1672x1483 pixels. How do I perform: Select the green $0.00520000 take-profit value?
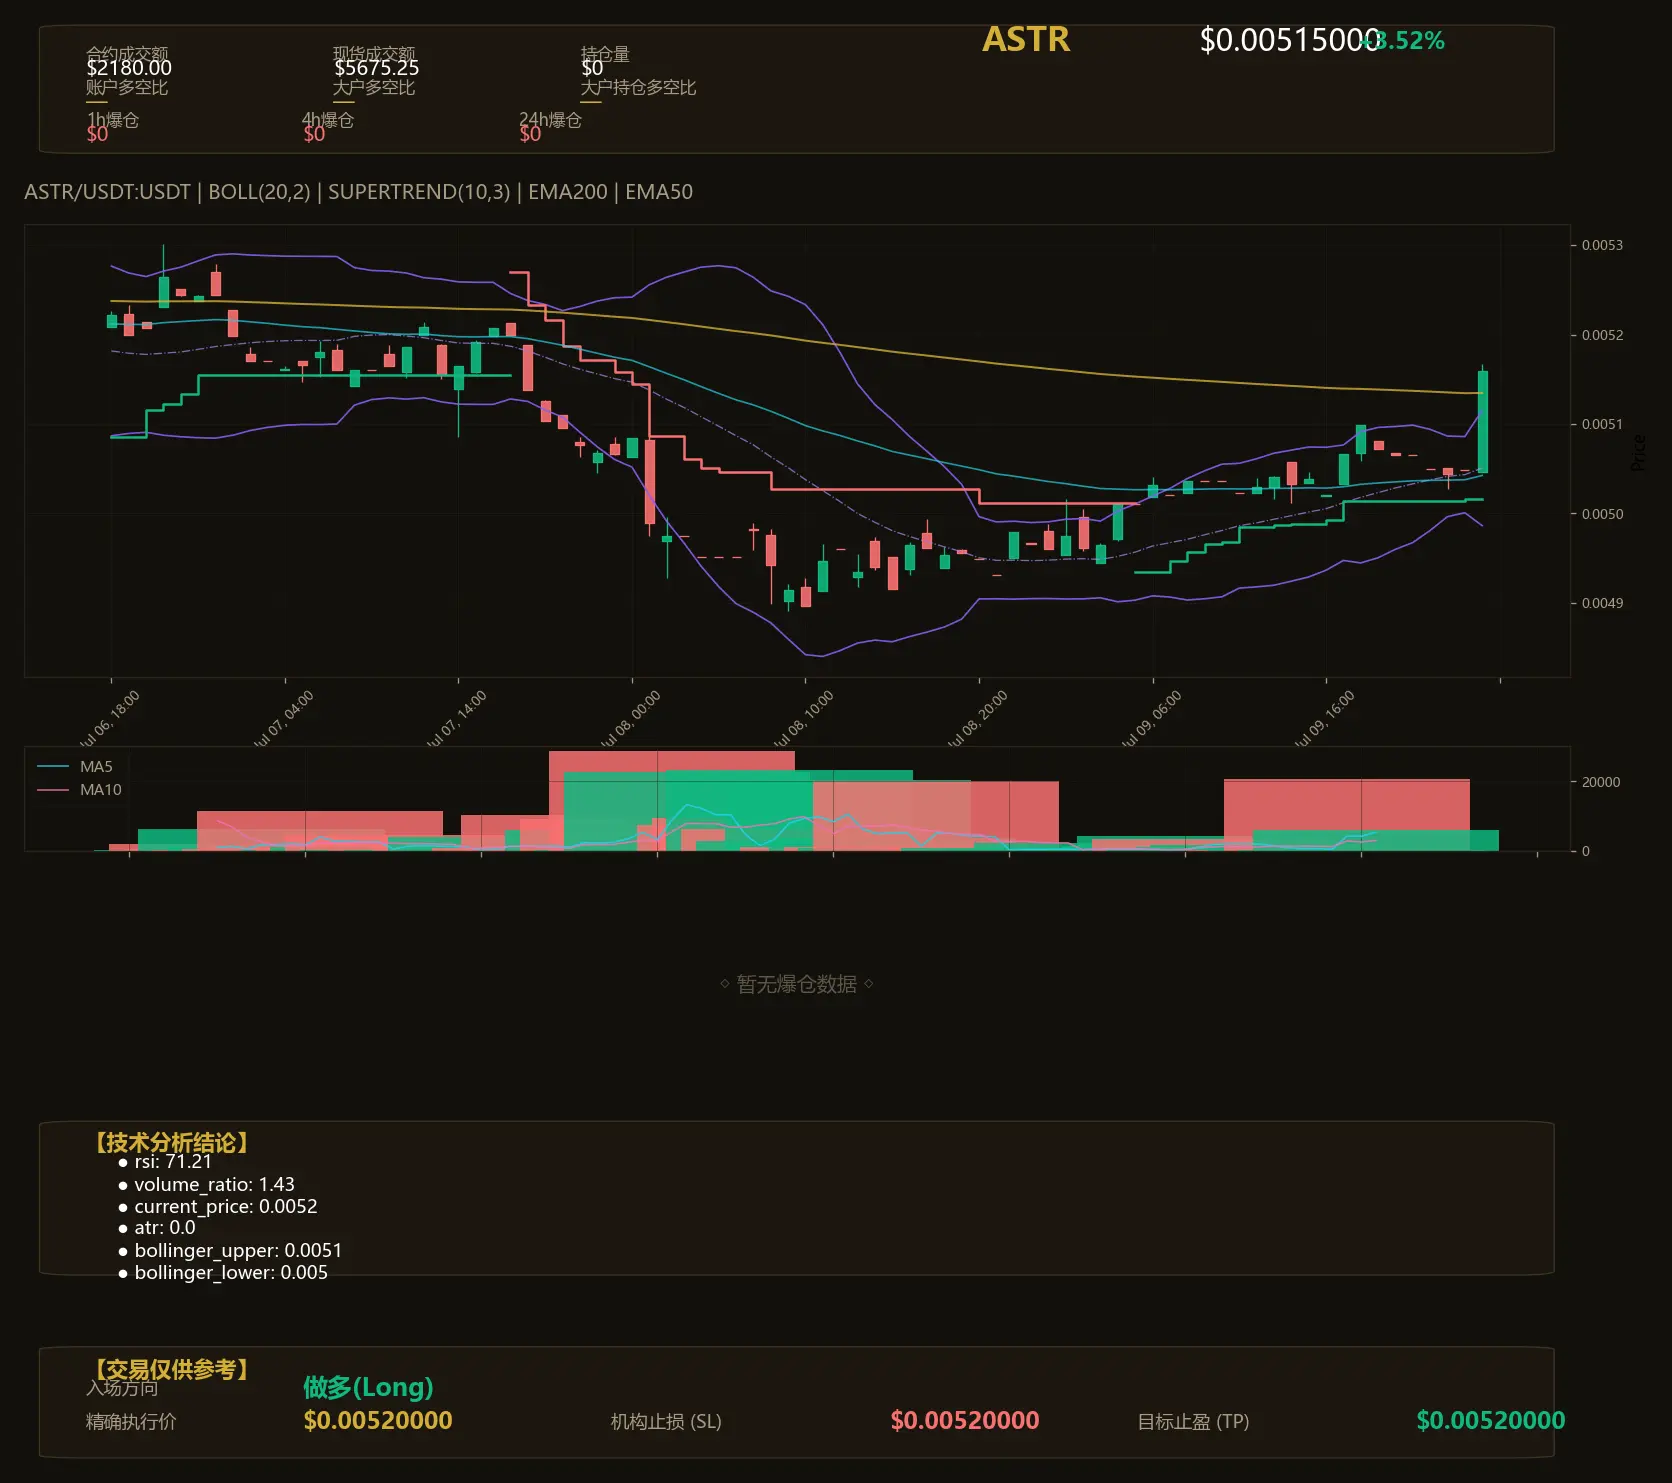[x=1491, y=1421]
